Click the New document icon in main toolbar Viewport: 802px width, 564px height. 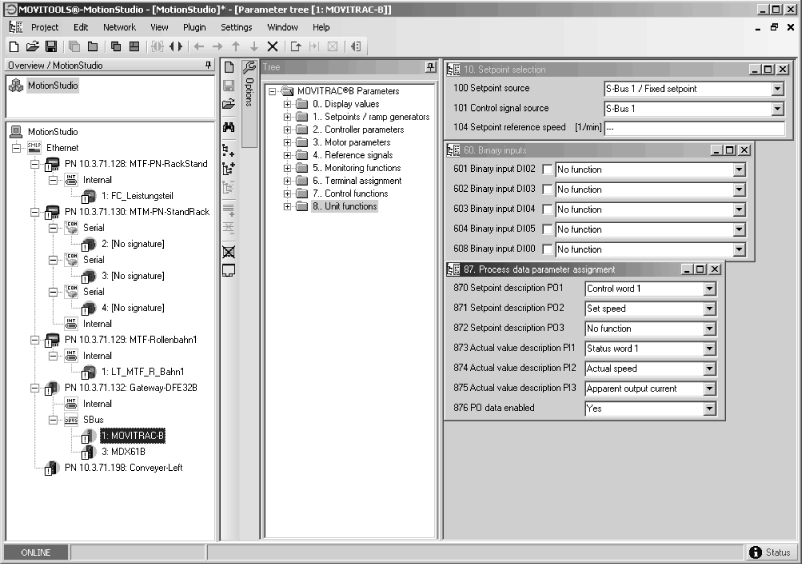[x=14, y=47]
